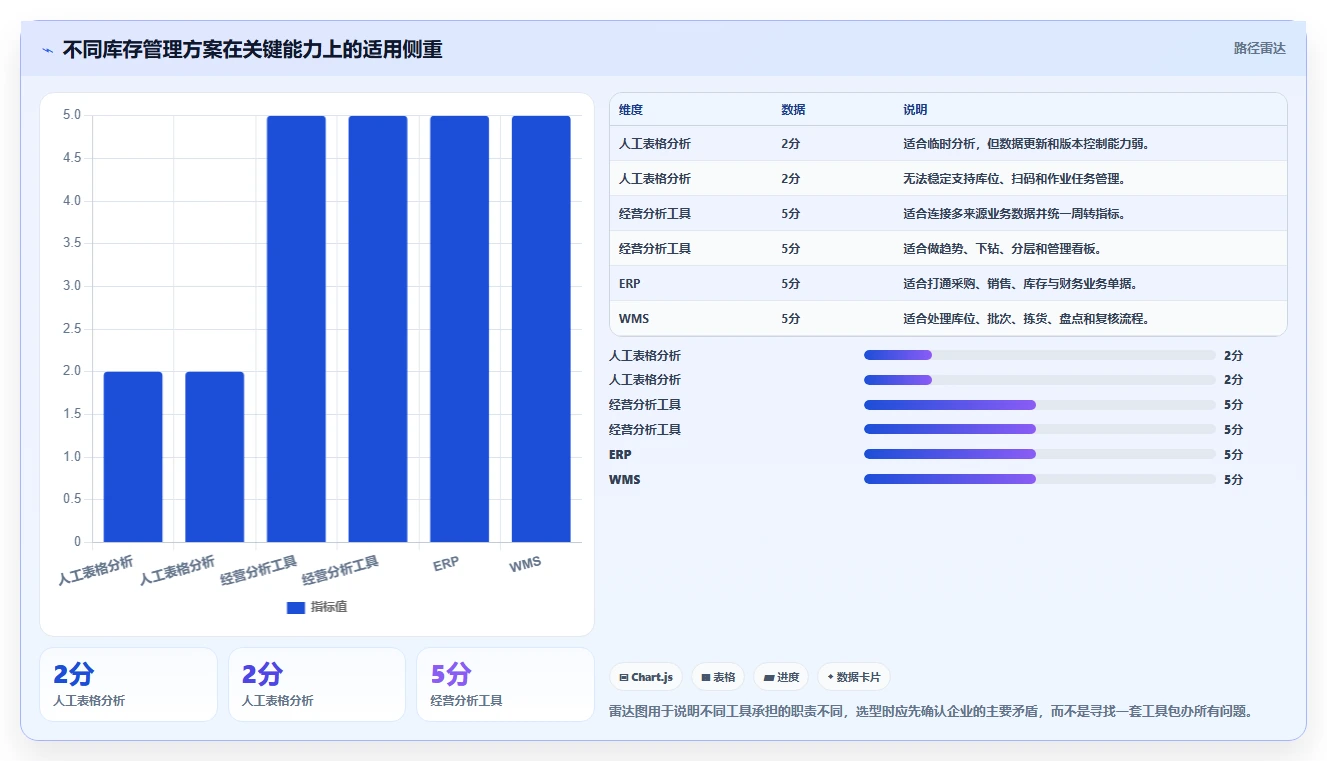Click the 3.5 tick on the chart's y-axis
1327x761 pixels.
coord(71,243)
